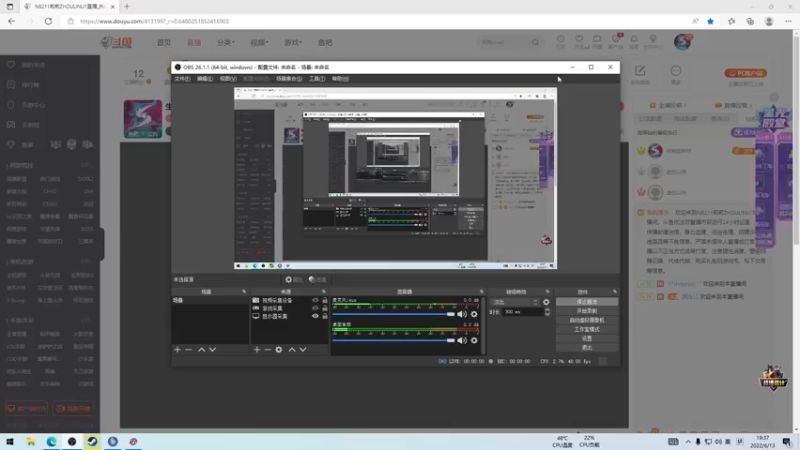Pop out the sources dock panel
800x450 pixels.
click(x=323, y=292)
